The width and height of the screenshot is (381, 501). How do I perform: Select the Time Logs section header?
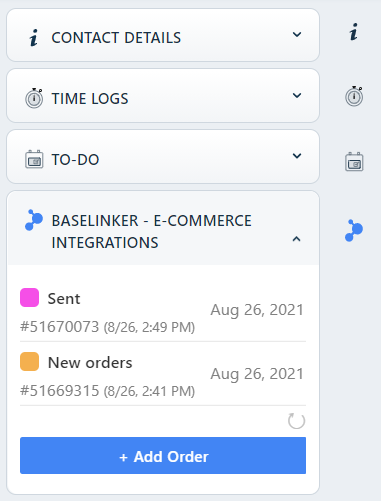coord(163,96)
